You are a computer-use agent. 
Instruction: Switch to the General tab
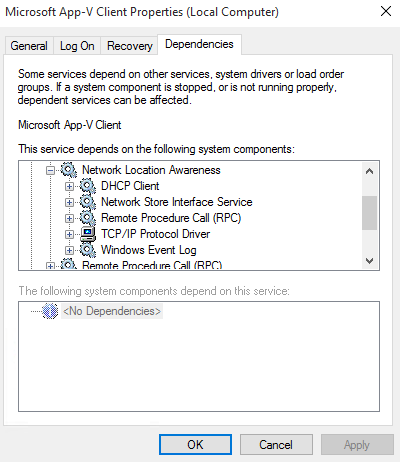29,46
